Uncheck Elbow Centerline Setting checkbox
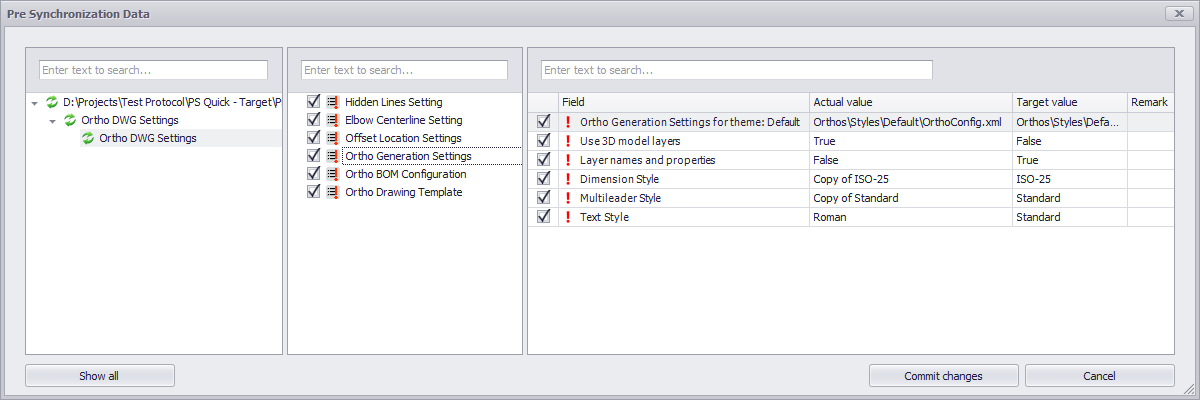This screenshot has height=400, width=1200. (x=314, y=120)
